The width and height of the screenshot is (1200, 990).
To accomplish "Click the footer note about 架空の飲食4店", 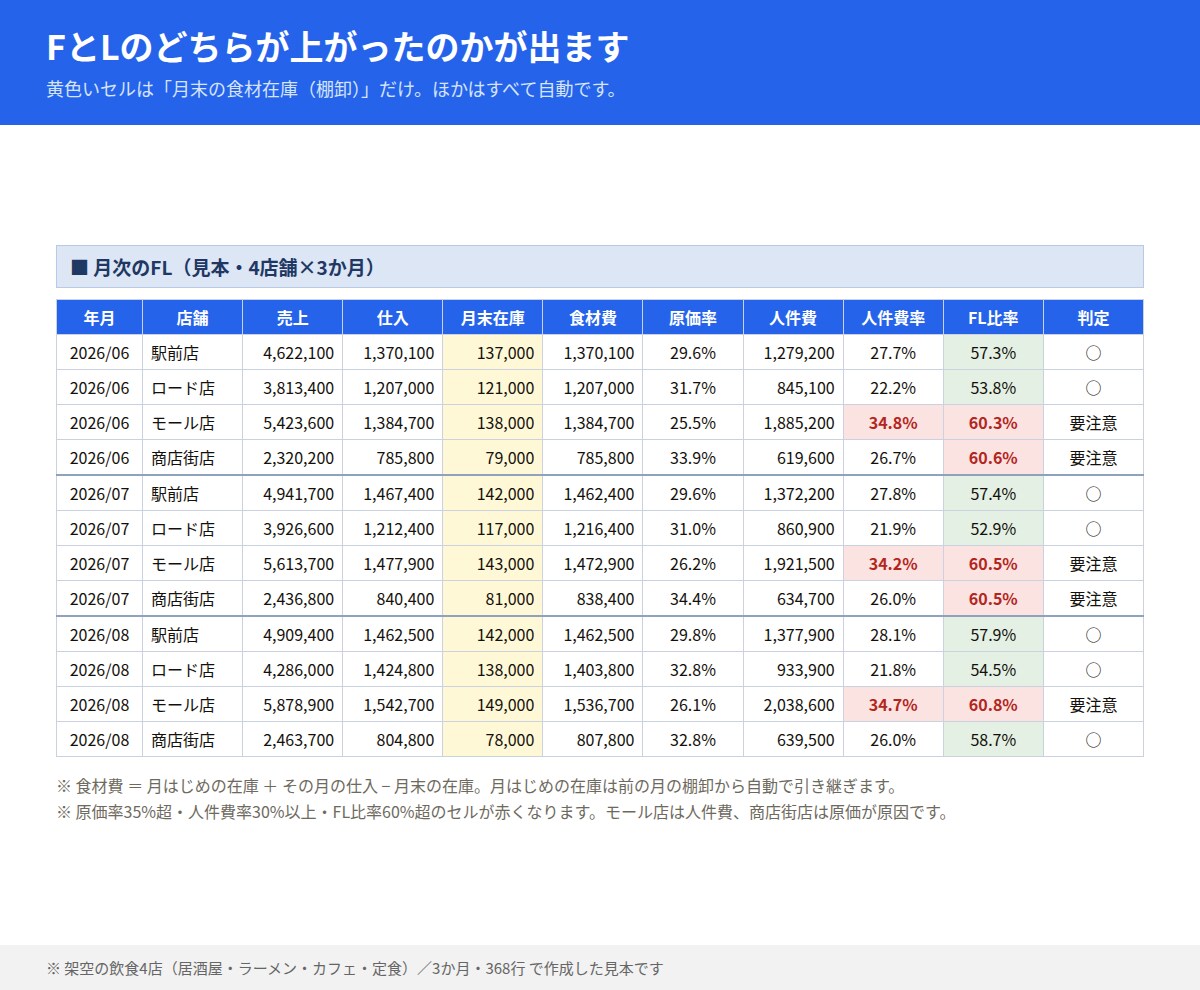I will point(355,968).
